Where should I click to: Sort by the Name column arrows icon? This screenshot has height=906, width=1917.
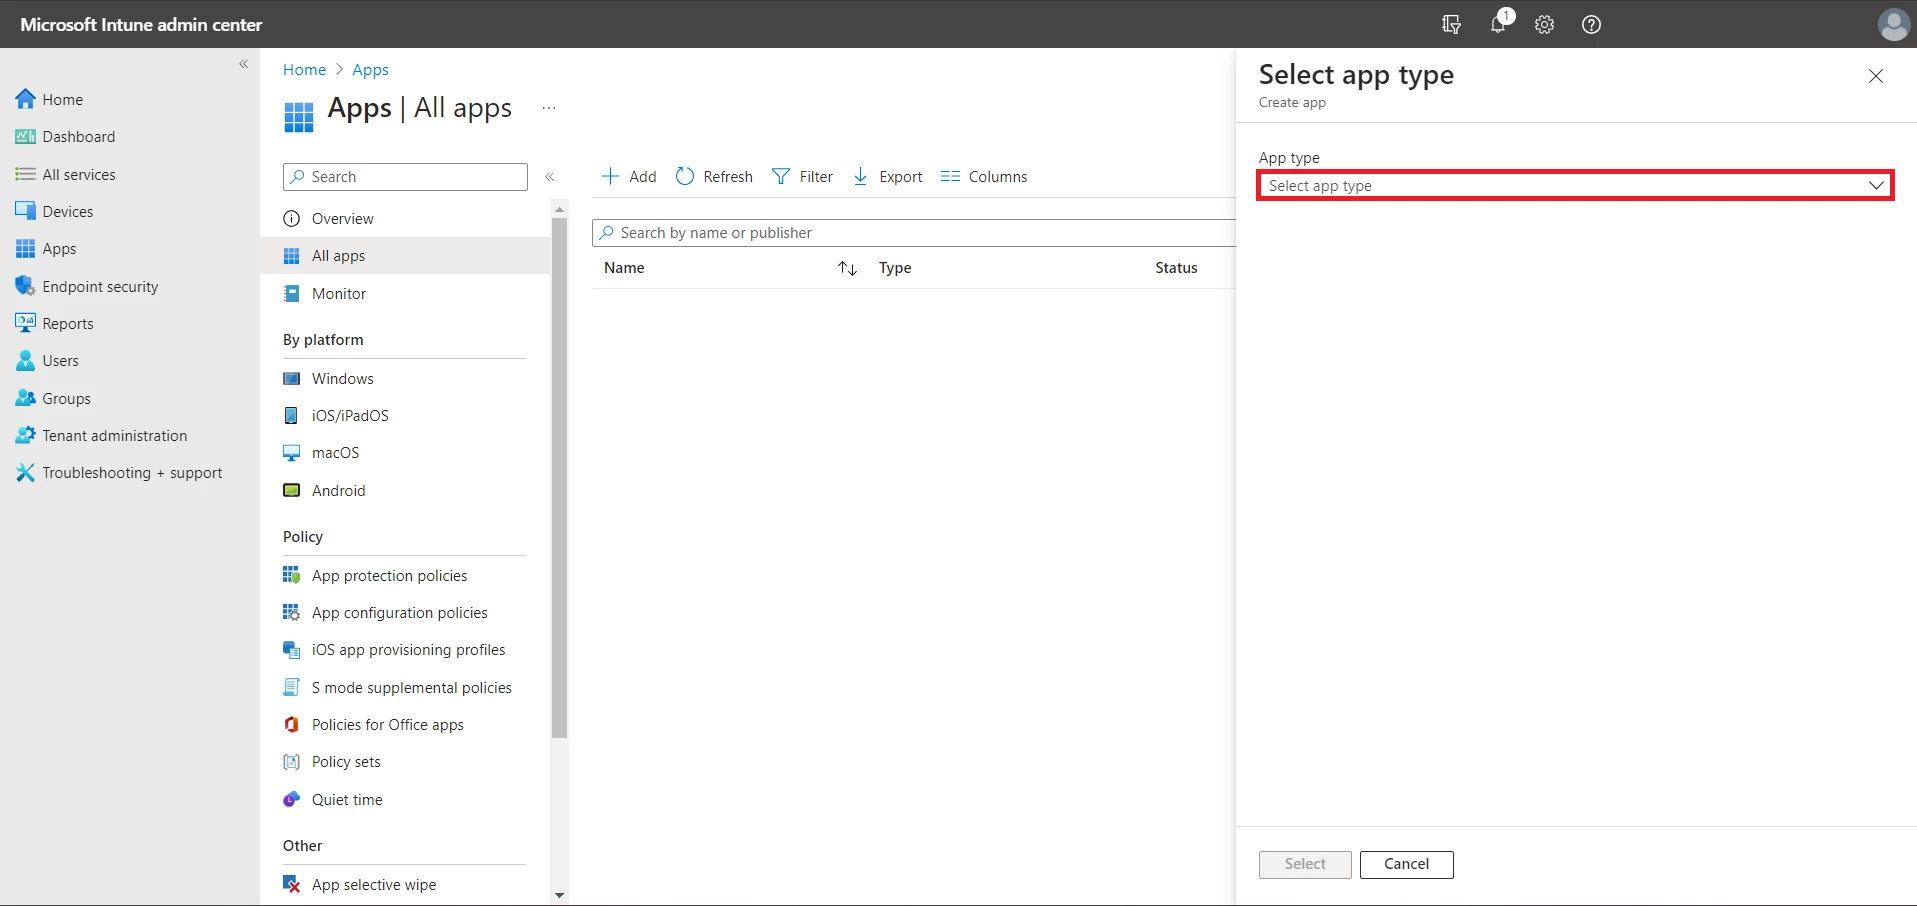[848, 268]
